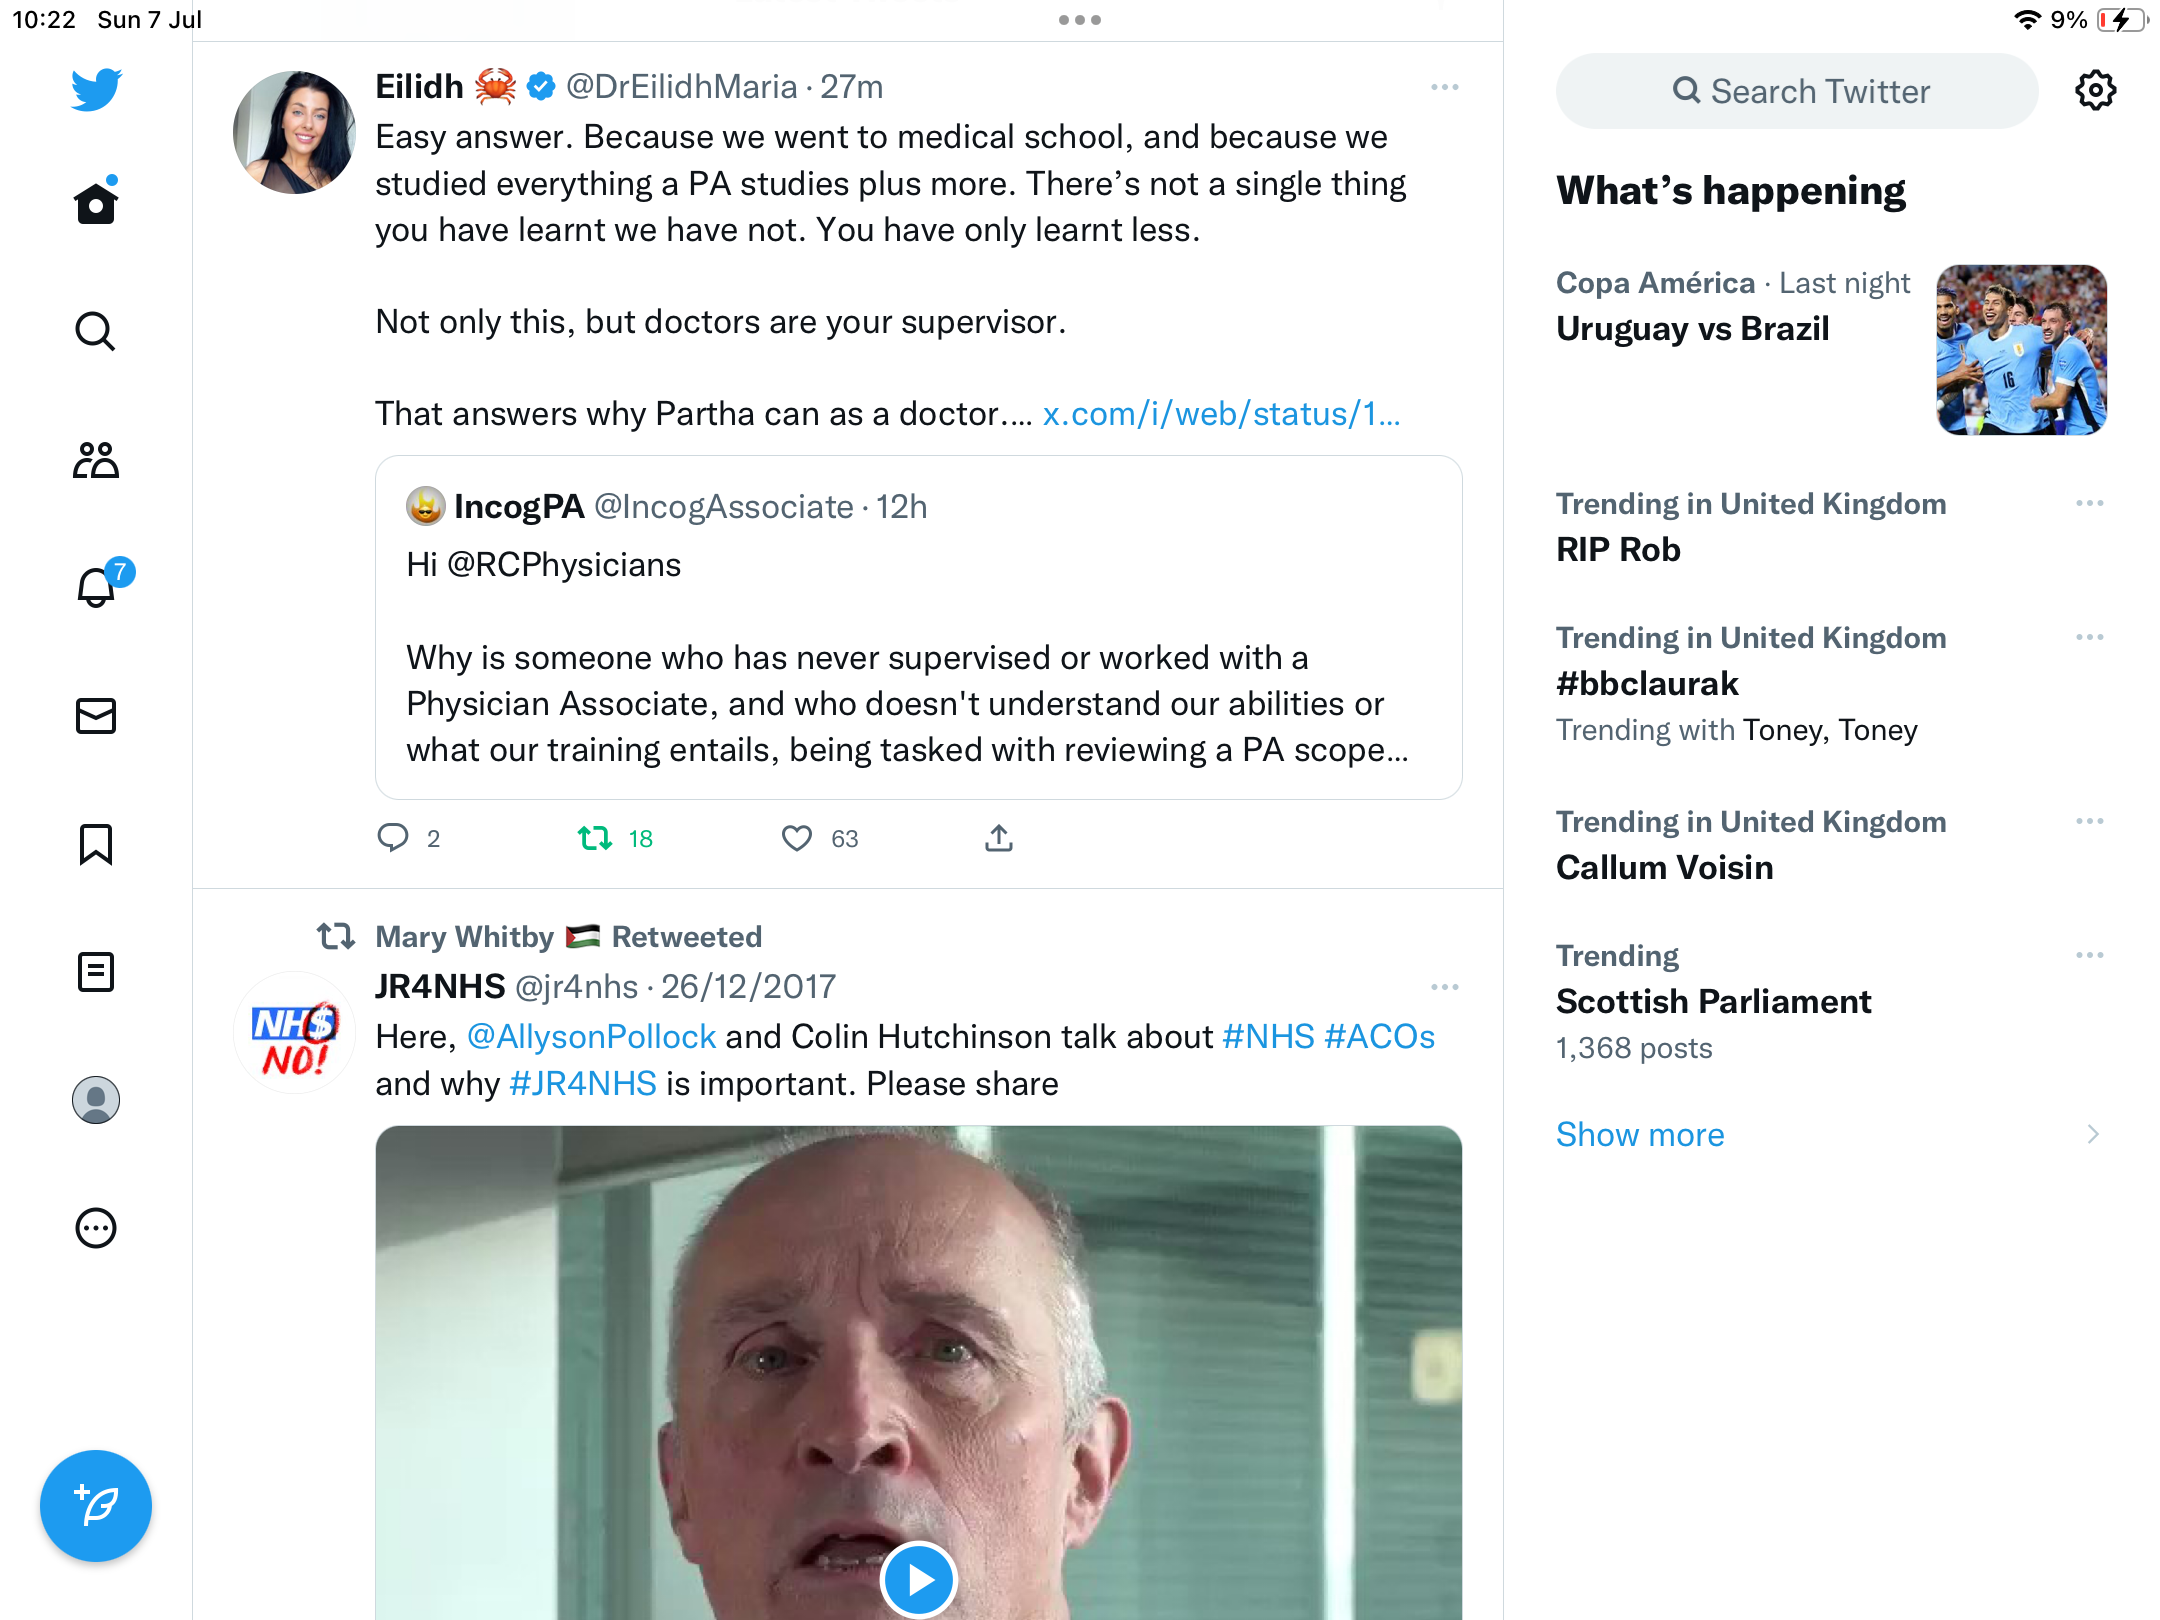The width and height of the screenshot is (2160, 1620).
Task: Click the Search Twitter field
Action: click(1797, 91)
